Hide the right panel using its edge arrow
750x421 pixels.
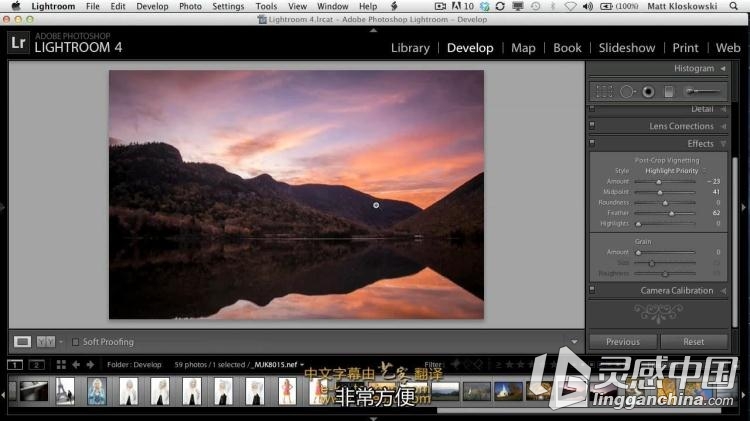click(744, 207)
